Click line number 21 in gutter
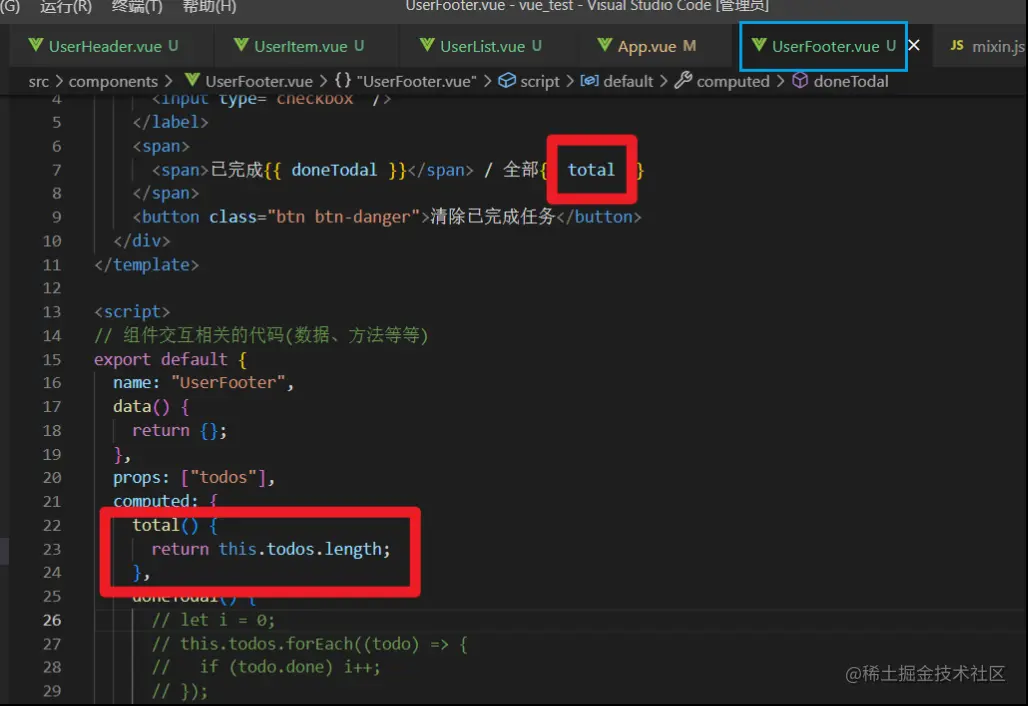The width and height of the screenshot is (1028, 706). tap(52, 501)
